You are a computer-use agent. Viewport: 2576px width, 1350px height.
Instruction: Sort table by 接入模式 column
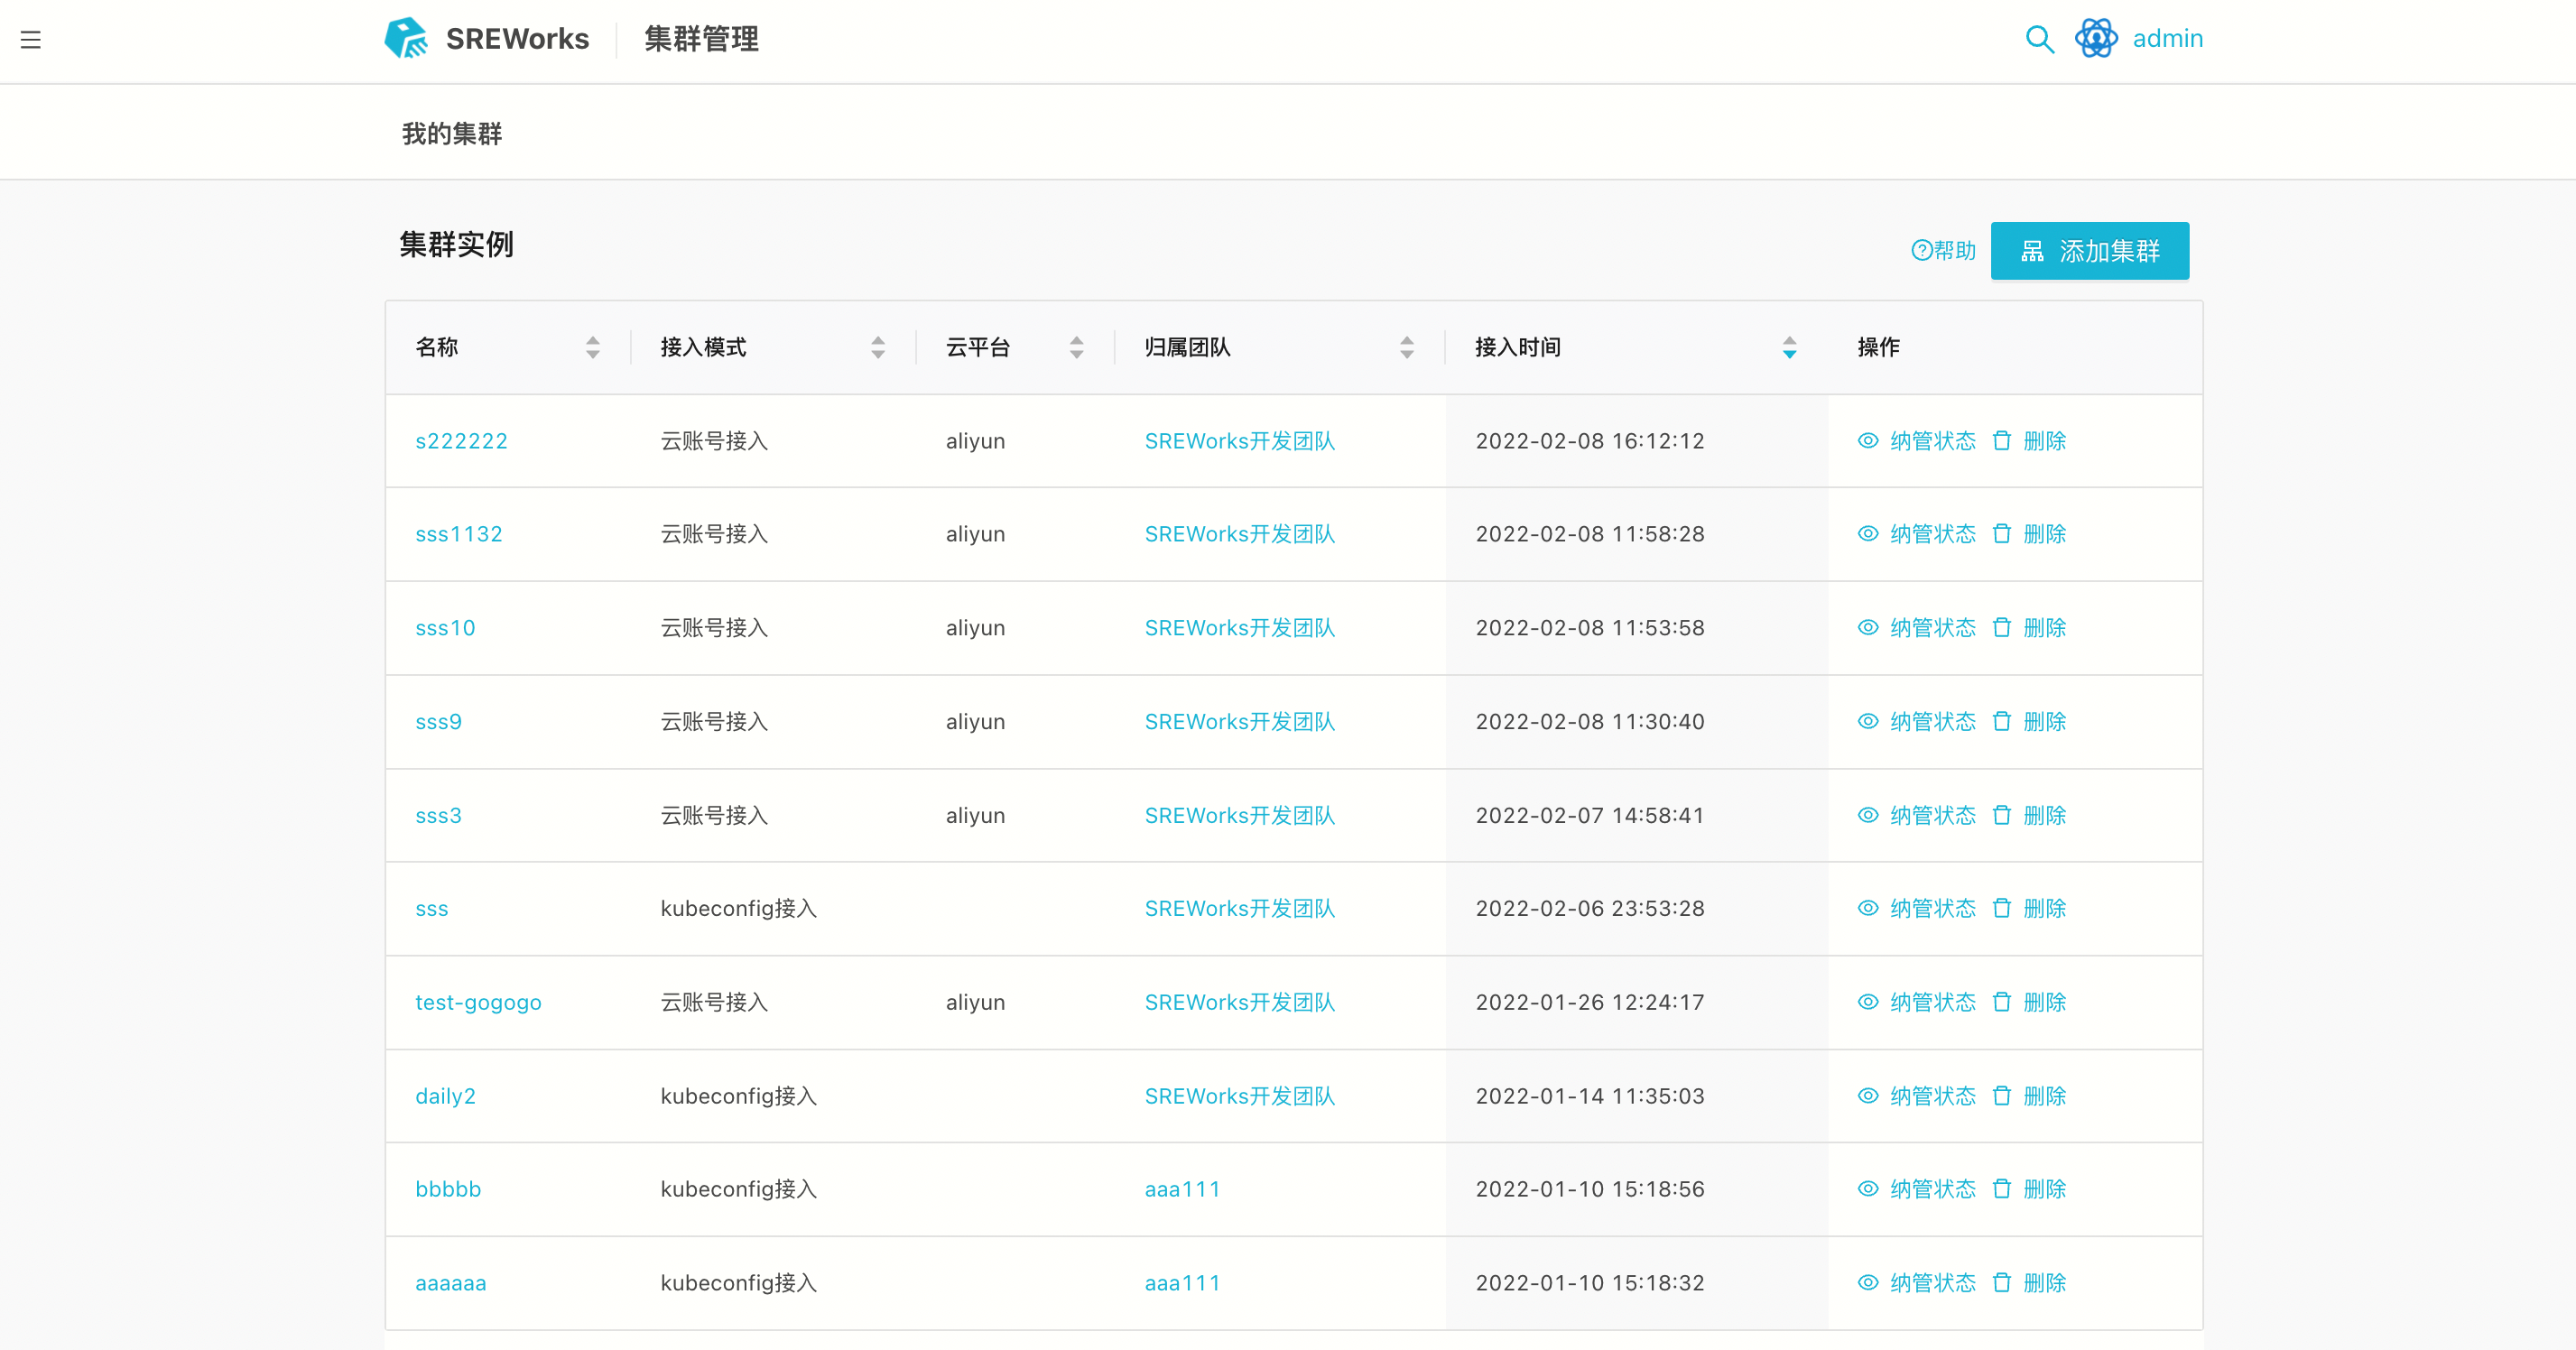(x=877, y=347)
